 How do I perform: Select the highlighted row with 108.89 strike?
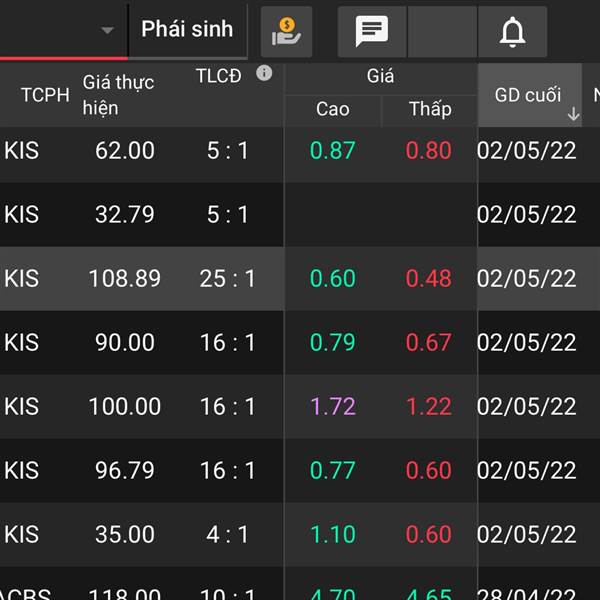point(125,279)
